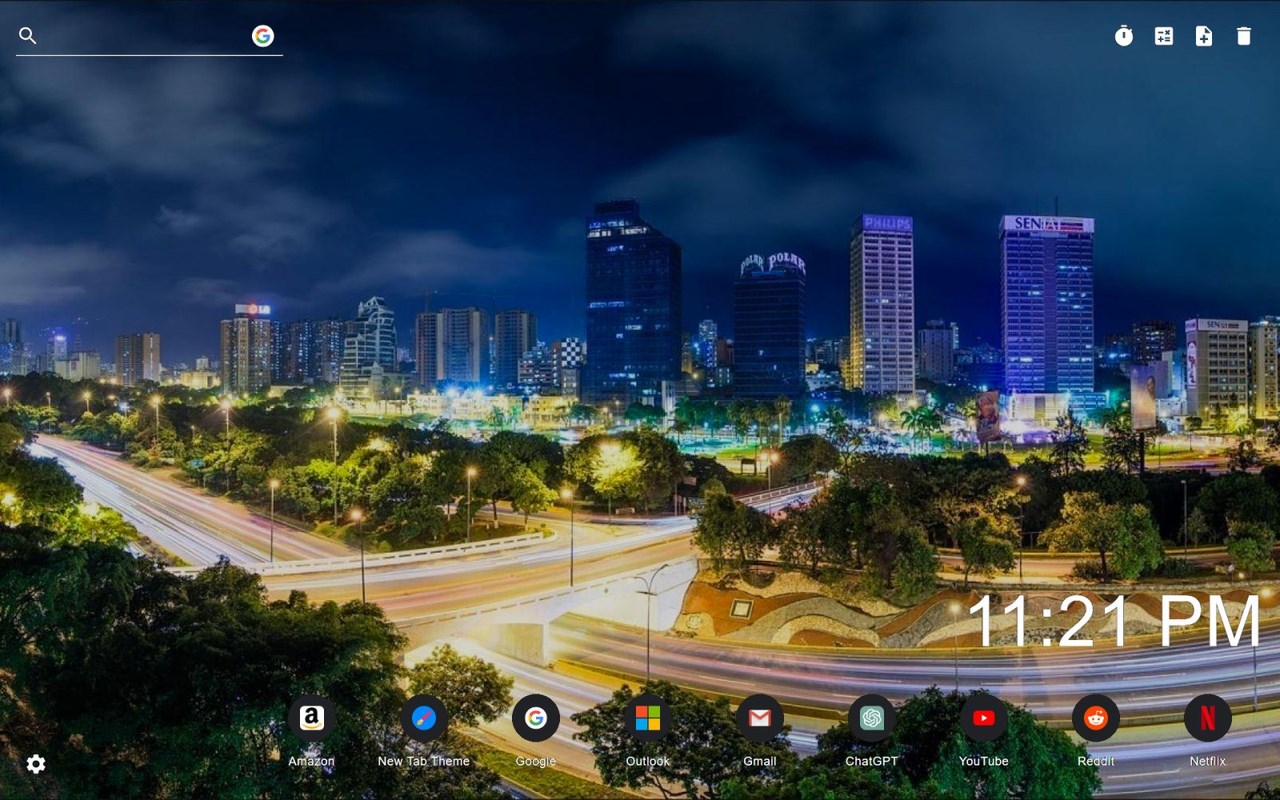Image resolution: width=1280 pixels, height=800 pixels.
Task: Open the Netflix shortcut
Action: tap(1208, 718)
